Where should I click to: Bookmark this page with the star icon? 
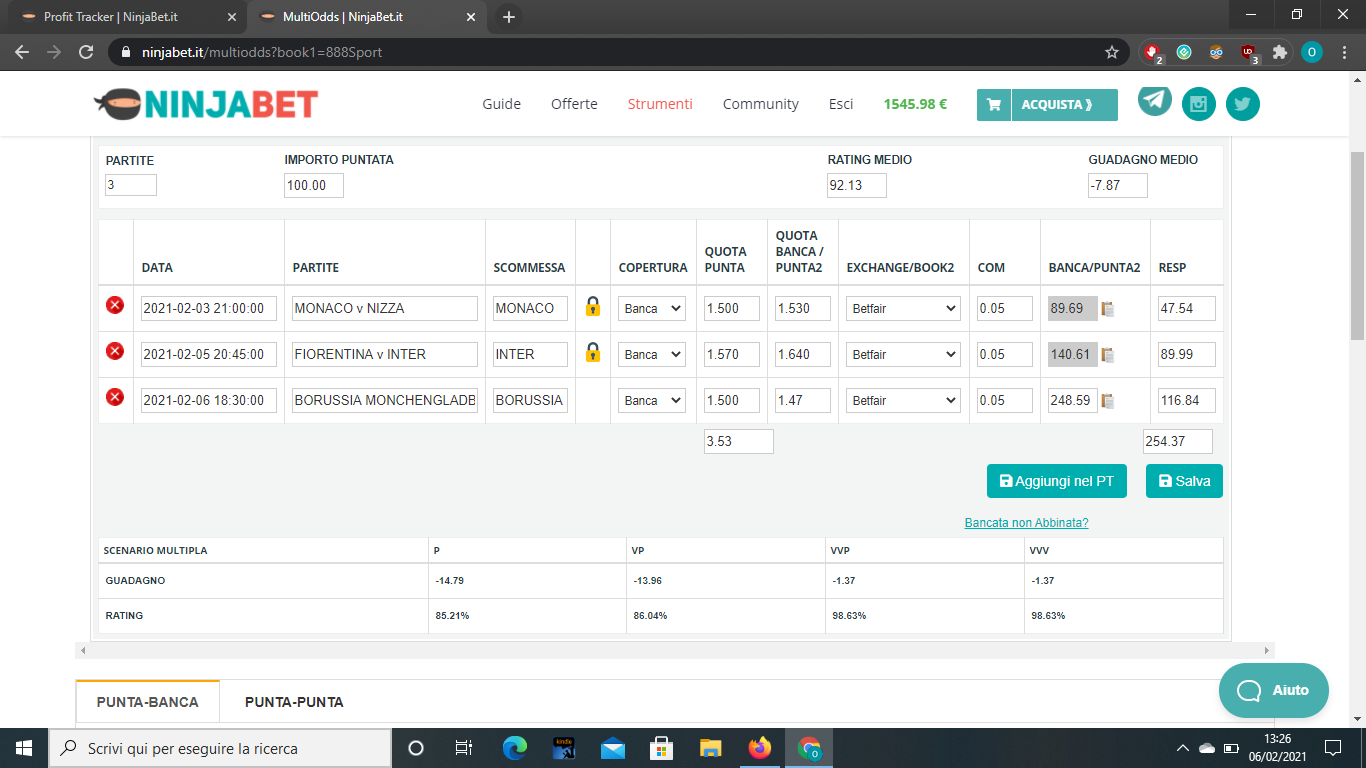pyautogui.click(x=1111, y=52)
